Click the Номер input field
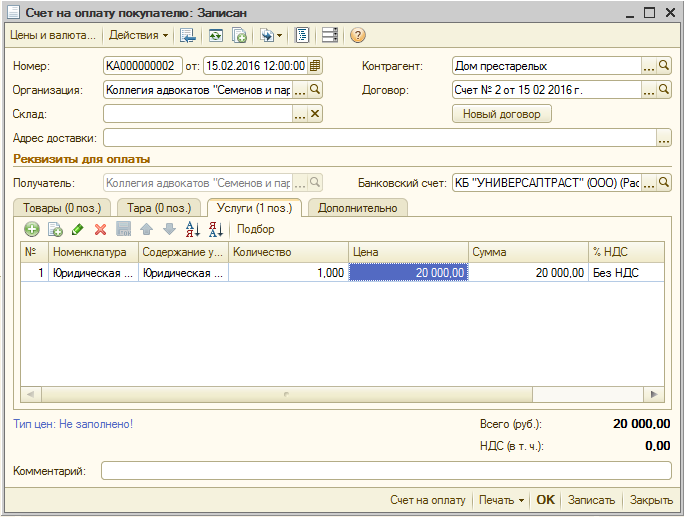 pyautogui.click(x=143, y=66)
